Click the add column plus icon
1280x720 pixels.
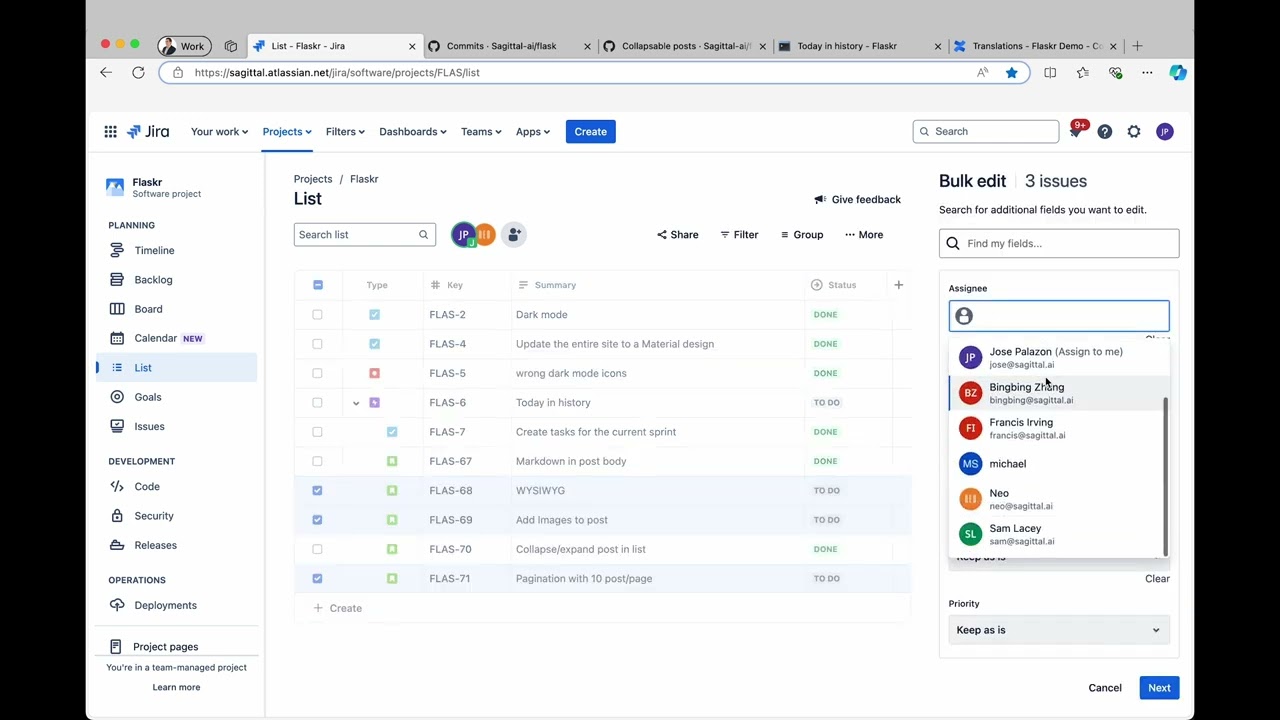tap(898, 285)
